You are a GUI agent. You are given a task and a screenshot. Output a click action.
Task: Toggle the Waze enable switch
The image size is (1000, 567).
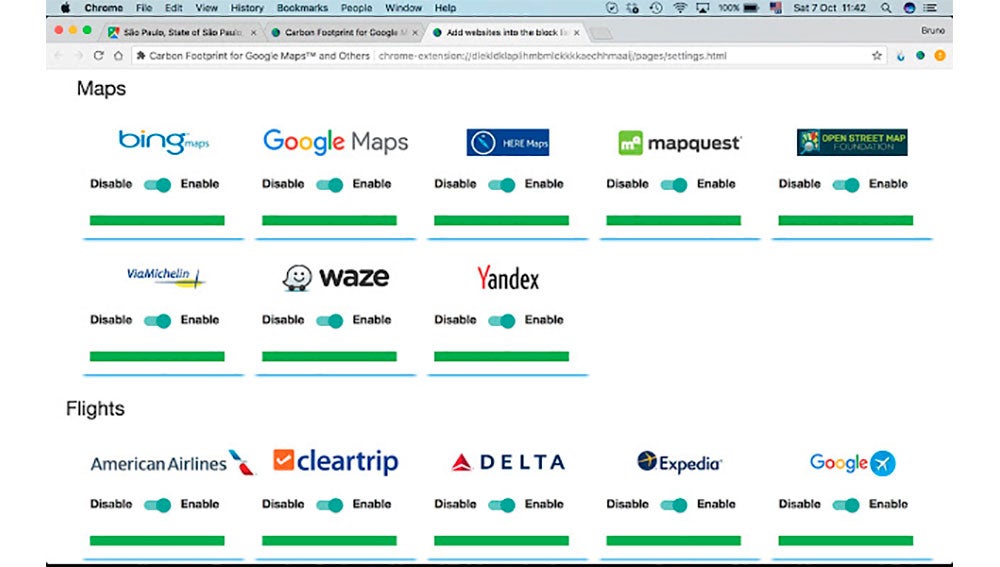coord(330,321)
